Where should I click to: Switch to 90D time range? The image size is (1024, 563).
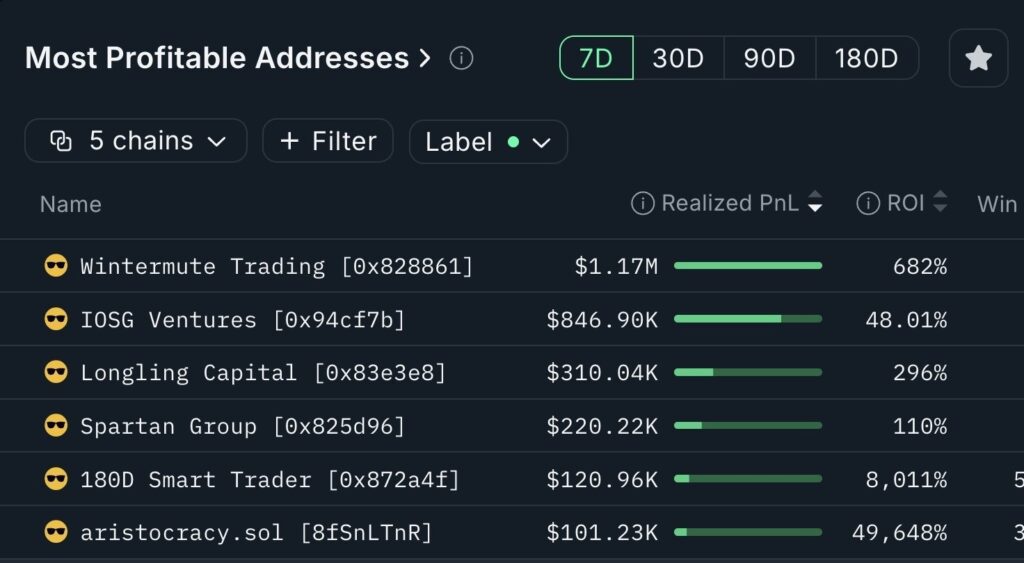click(x=769, y=58)
